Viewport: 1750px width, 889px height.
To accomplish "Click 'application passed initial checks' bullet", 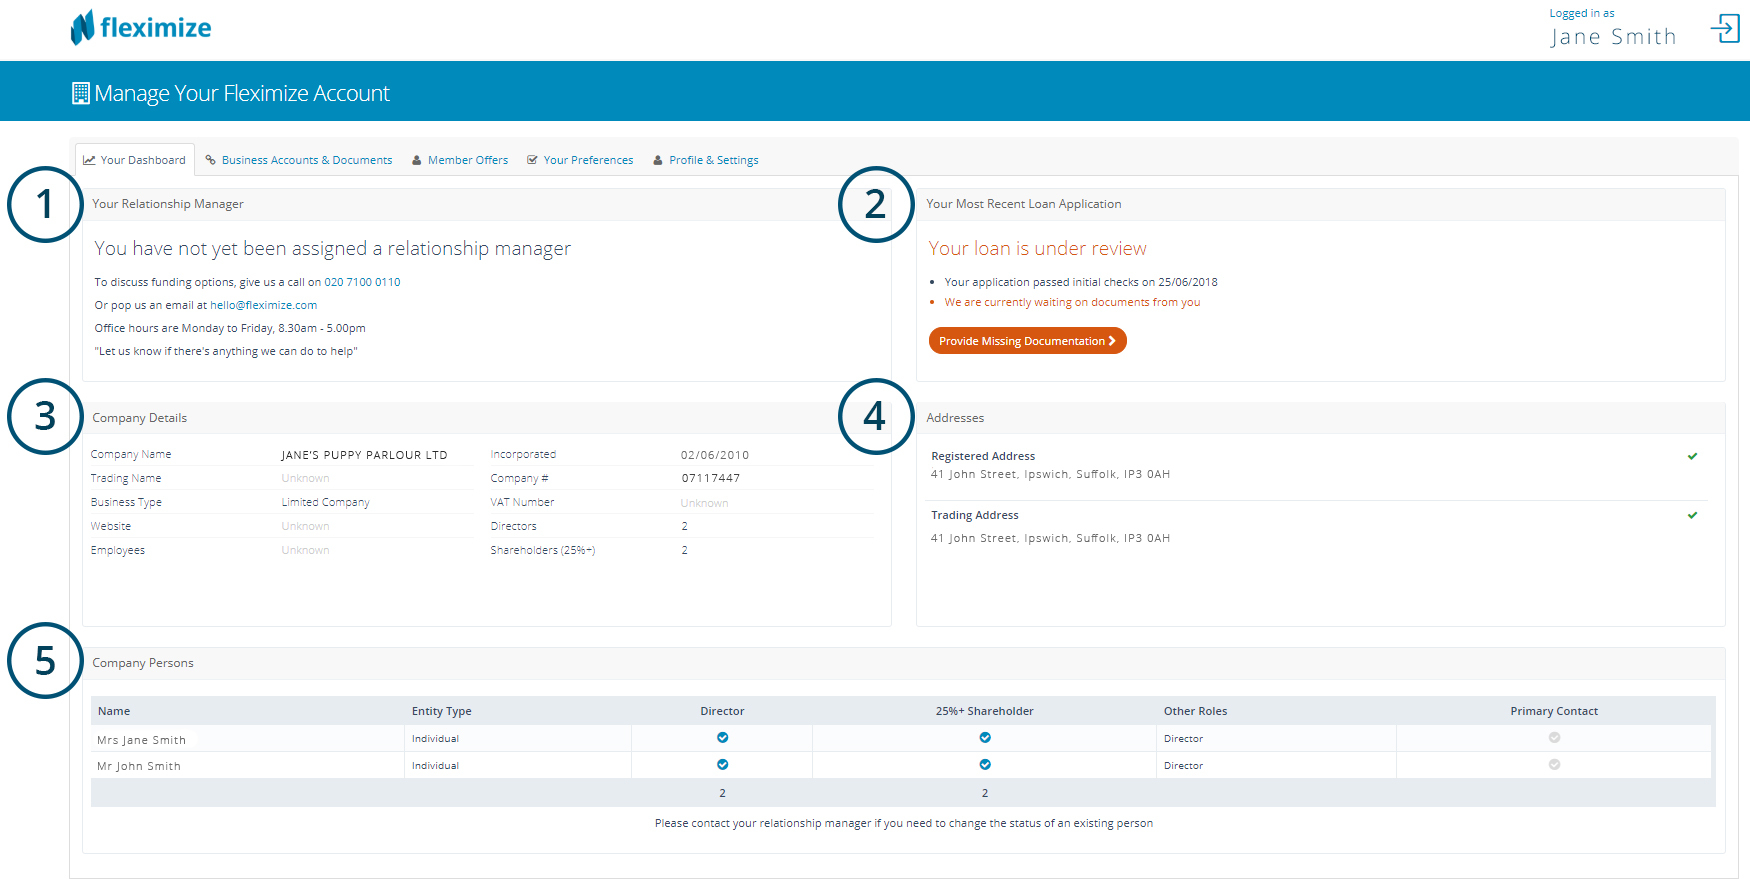I will click(1081, 282).
